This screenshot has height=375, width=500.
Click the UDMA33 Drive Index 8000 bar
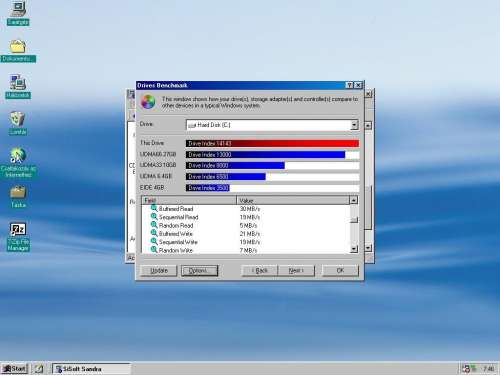tap(235, 166)
